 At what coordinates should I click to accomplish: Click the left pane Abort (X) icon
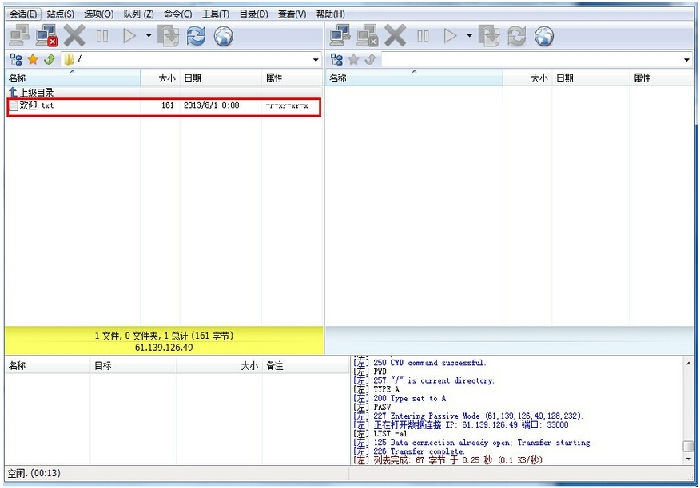pos(75,36)
